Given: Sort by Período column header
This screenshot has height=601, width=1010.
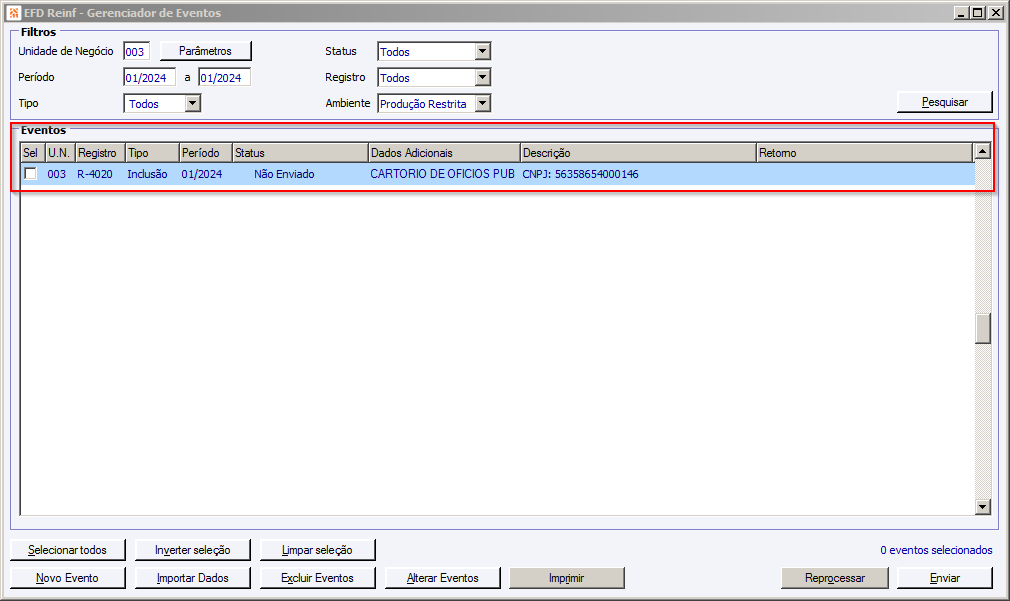Looking at the screenshot, I should 205,153.
